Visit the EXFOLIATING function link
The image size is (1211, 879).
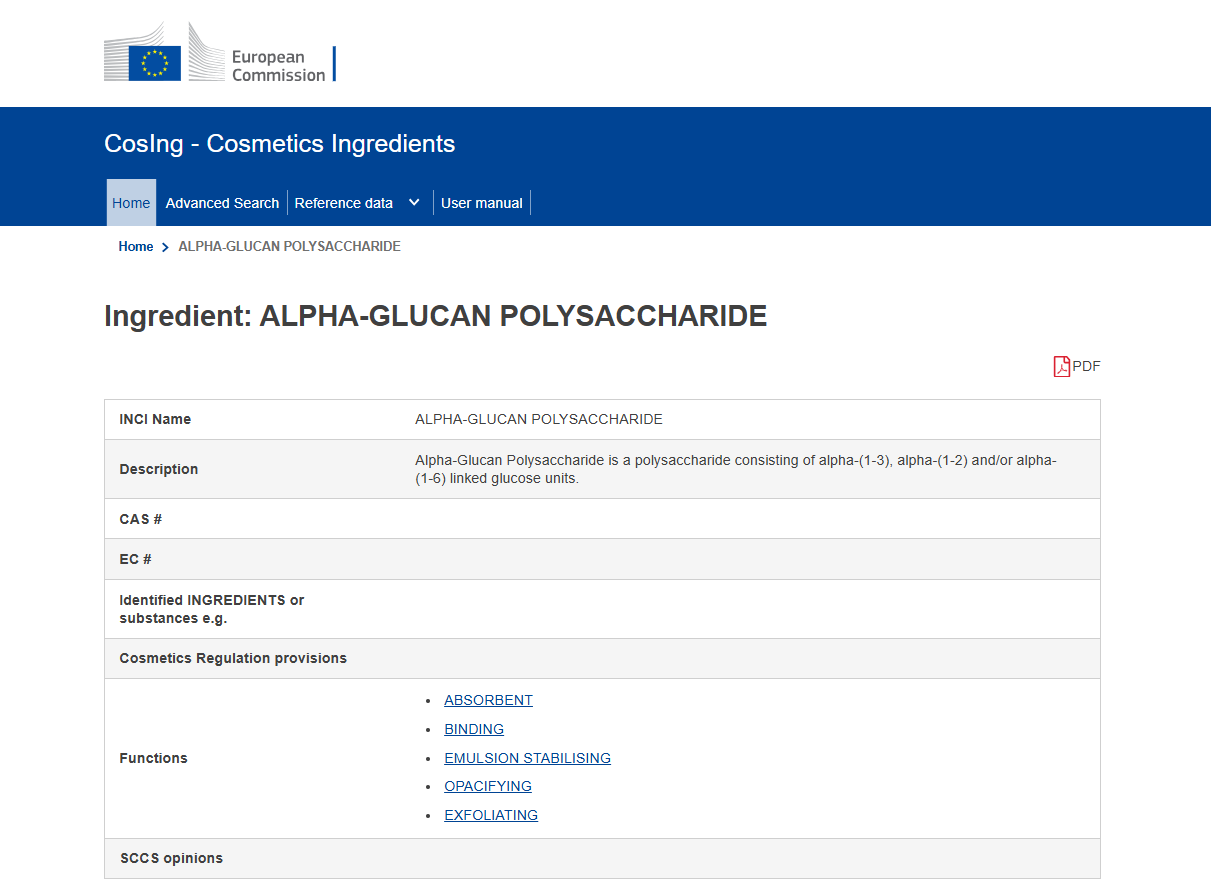(491, 815)
